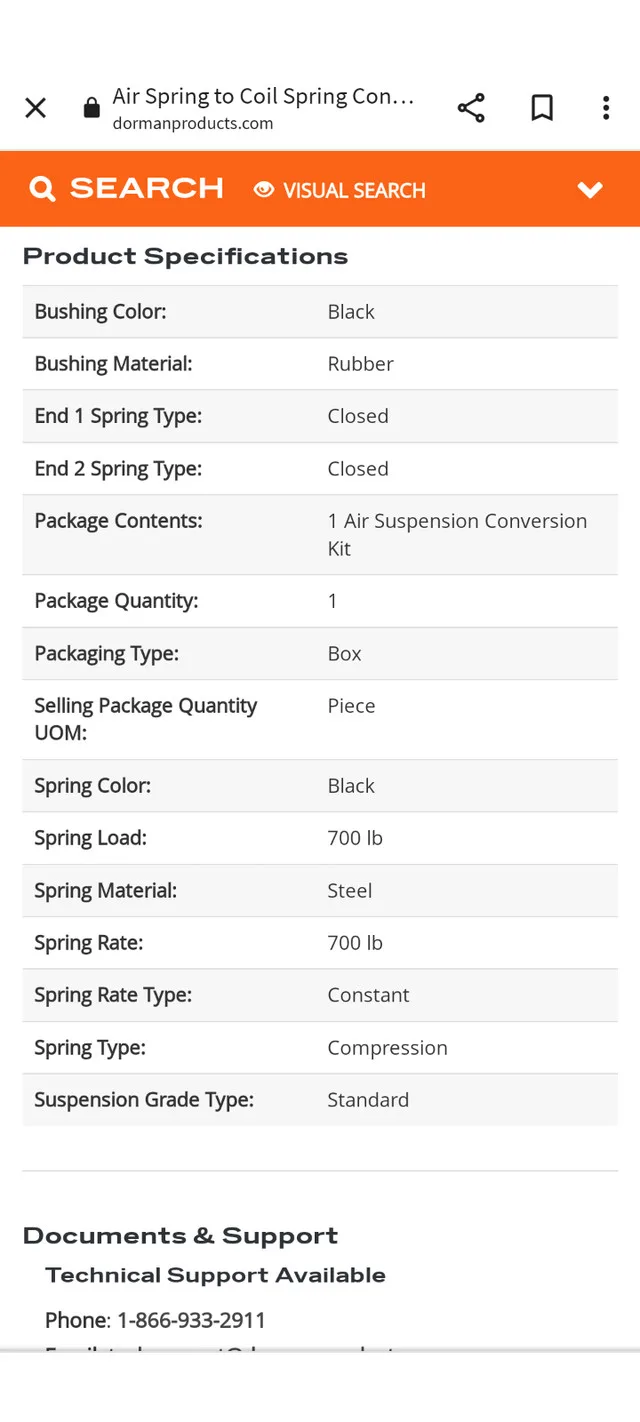Close the page with the X icon
Image resolution: width=640 pixels, height=1422 pixels.
35,107
